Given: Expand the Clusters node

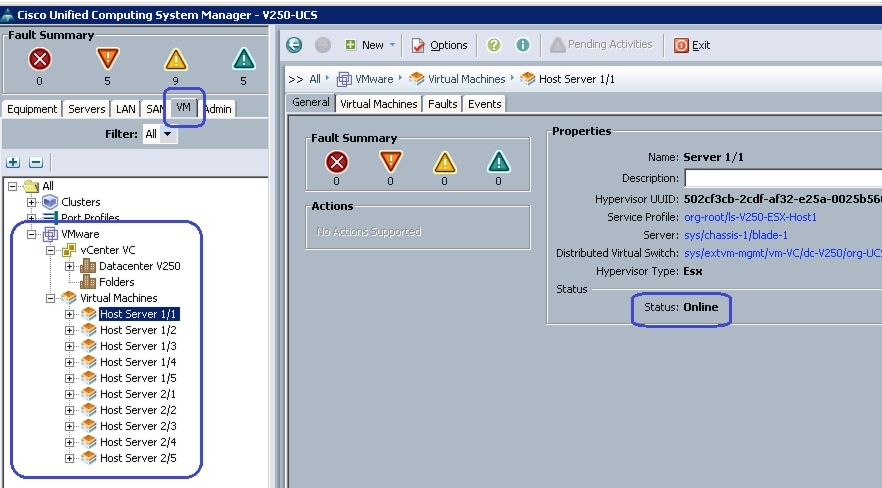Looking at the screenshot, I should [32, 202].
